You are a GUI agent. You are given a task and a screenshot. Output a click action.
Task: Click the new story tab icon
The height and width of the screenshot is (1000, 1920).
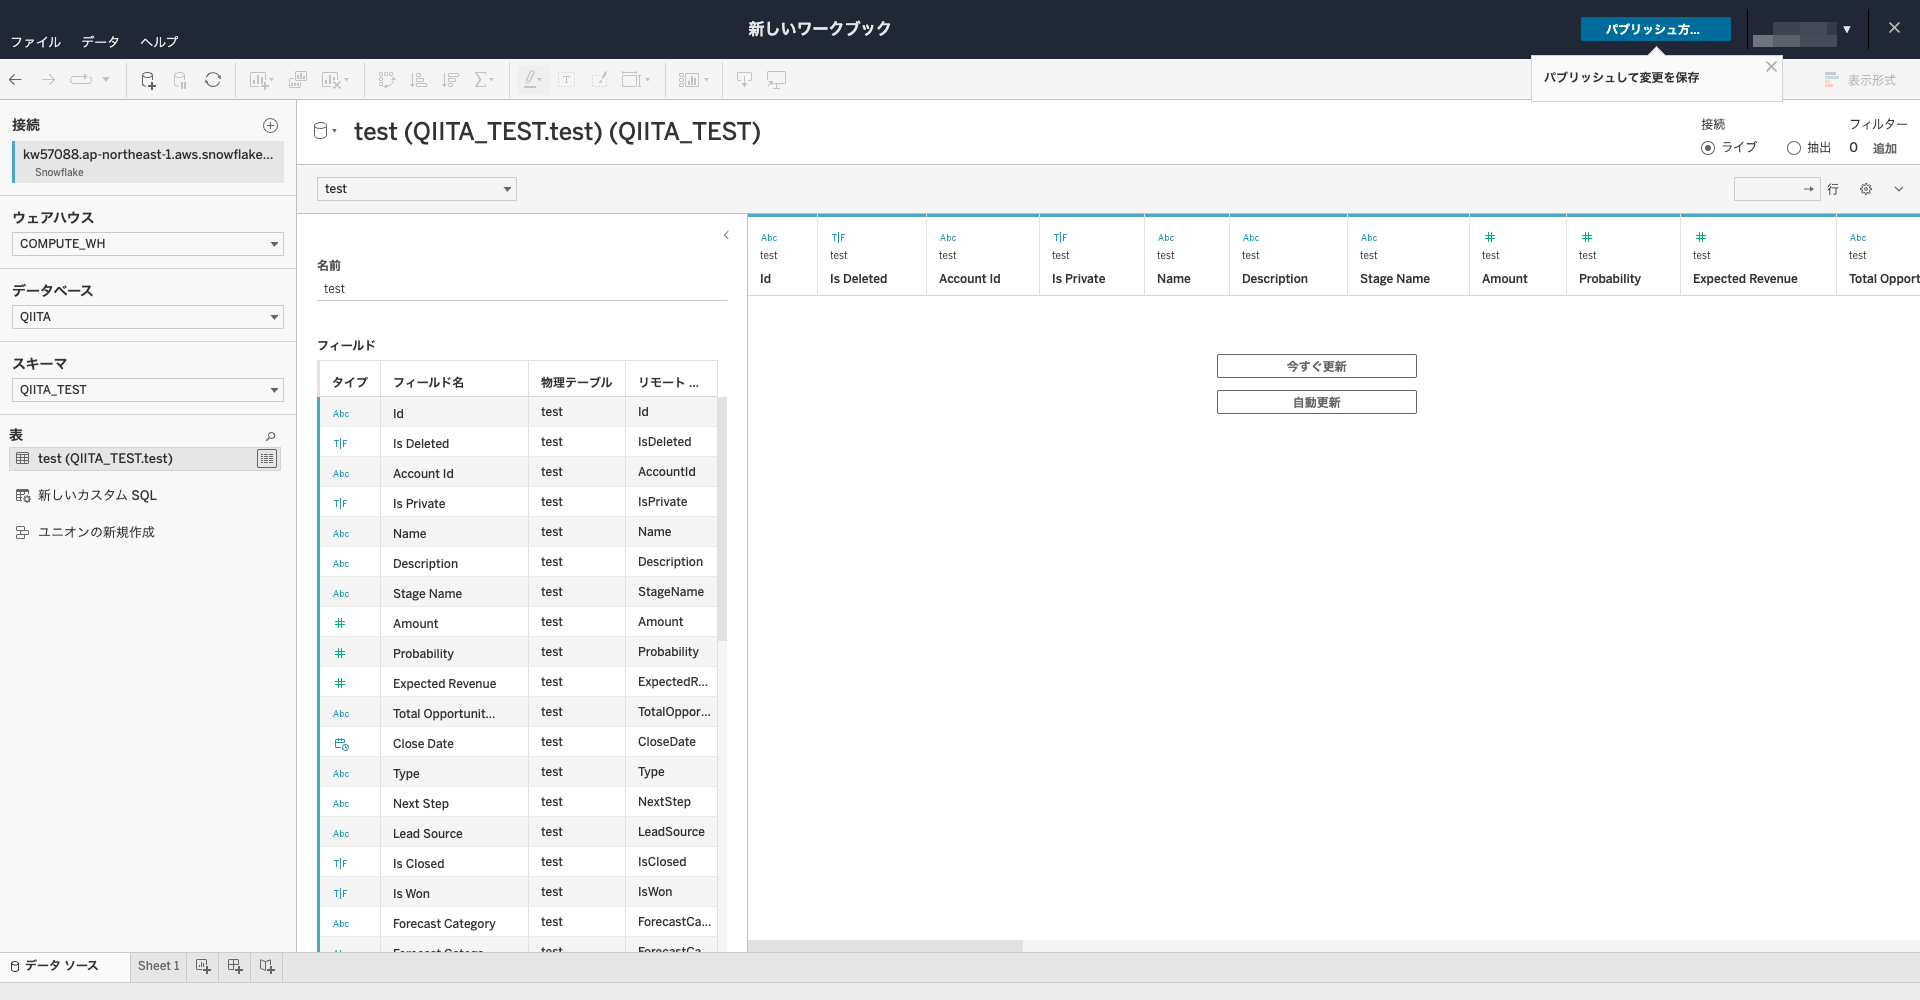[267, 966]
